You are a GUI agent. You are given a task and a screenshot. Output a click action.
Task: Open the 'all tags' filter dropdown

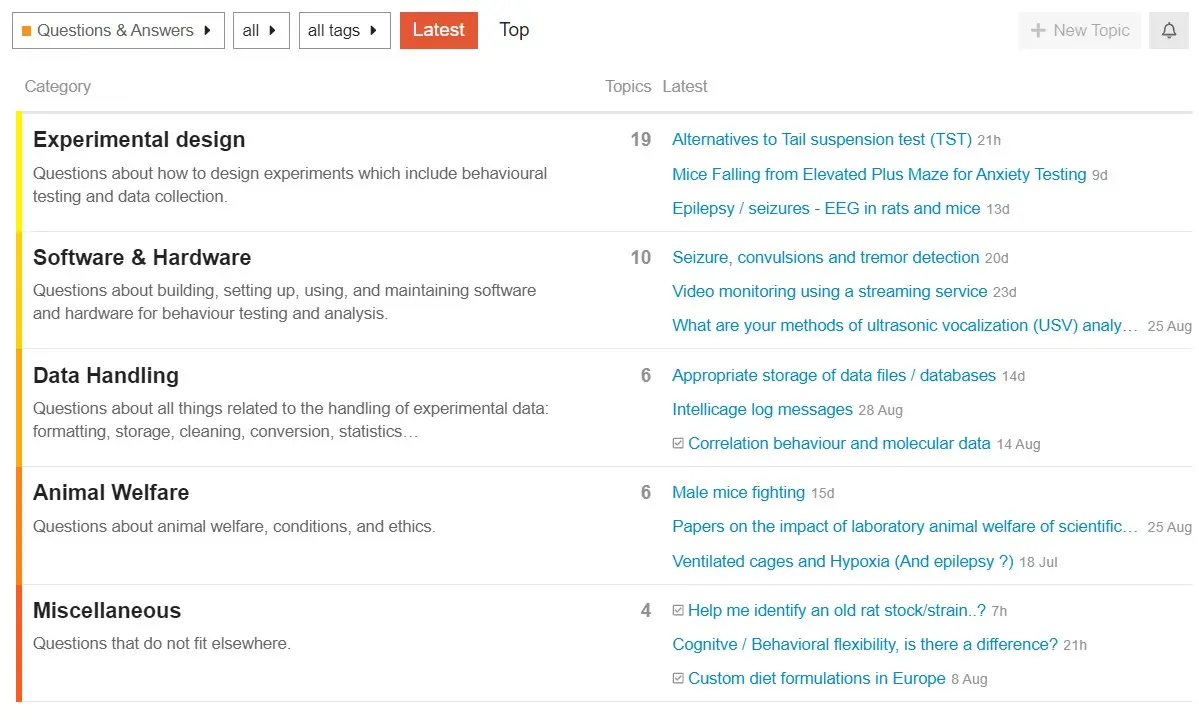344,31
